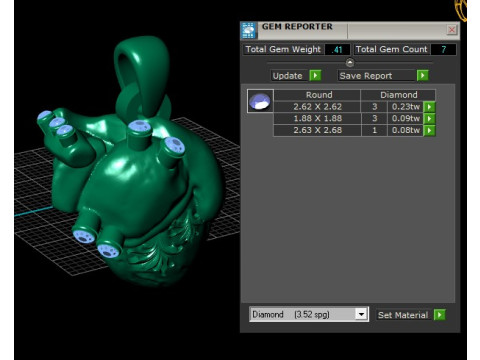Screen dimensions: 480x360
Task: Select the round gem thumbnail
Action: [x=260, y=101]
